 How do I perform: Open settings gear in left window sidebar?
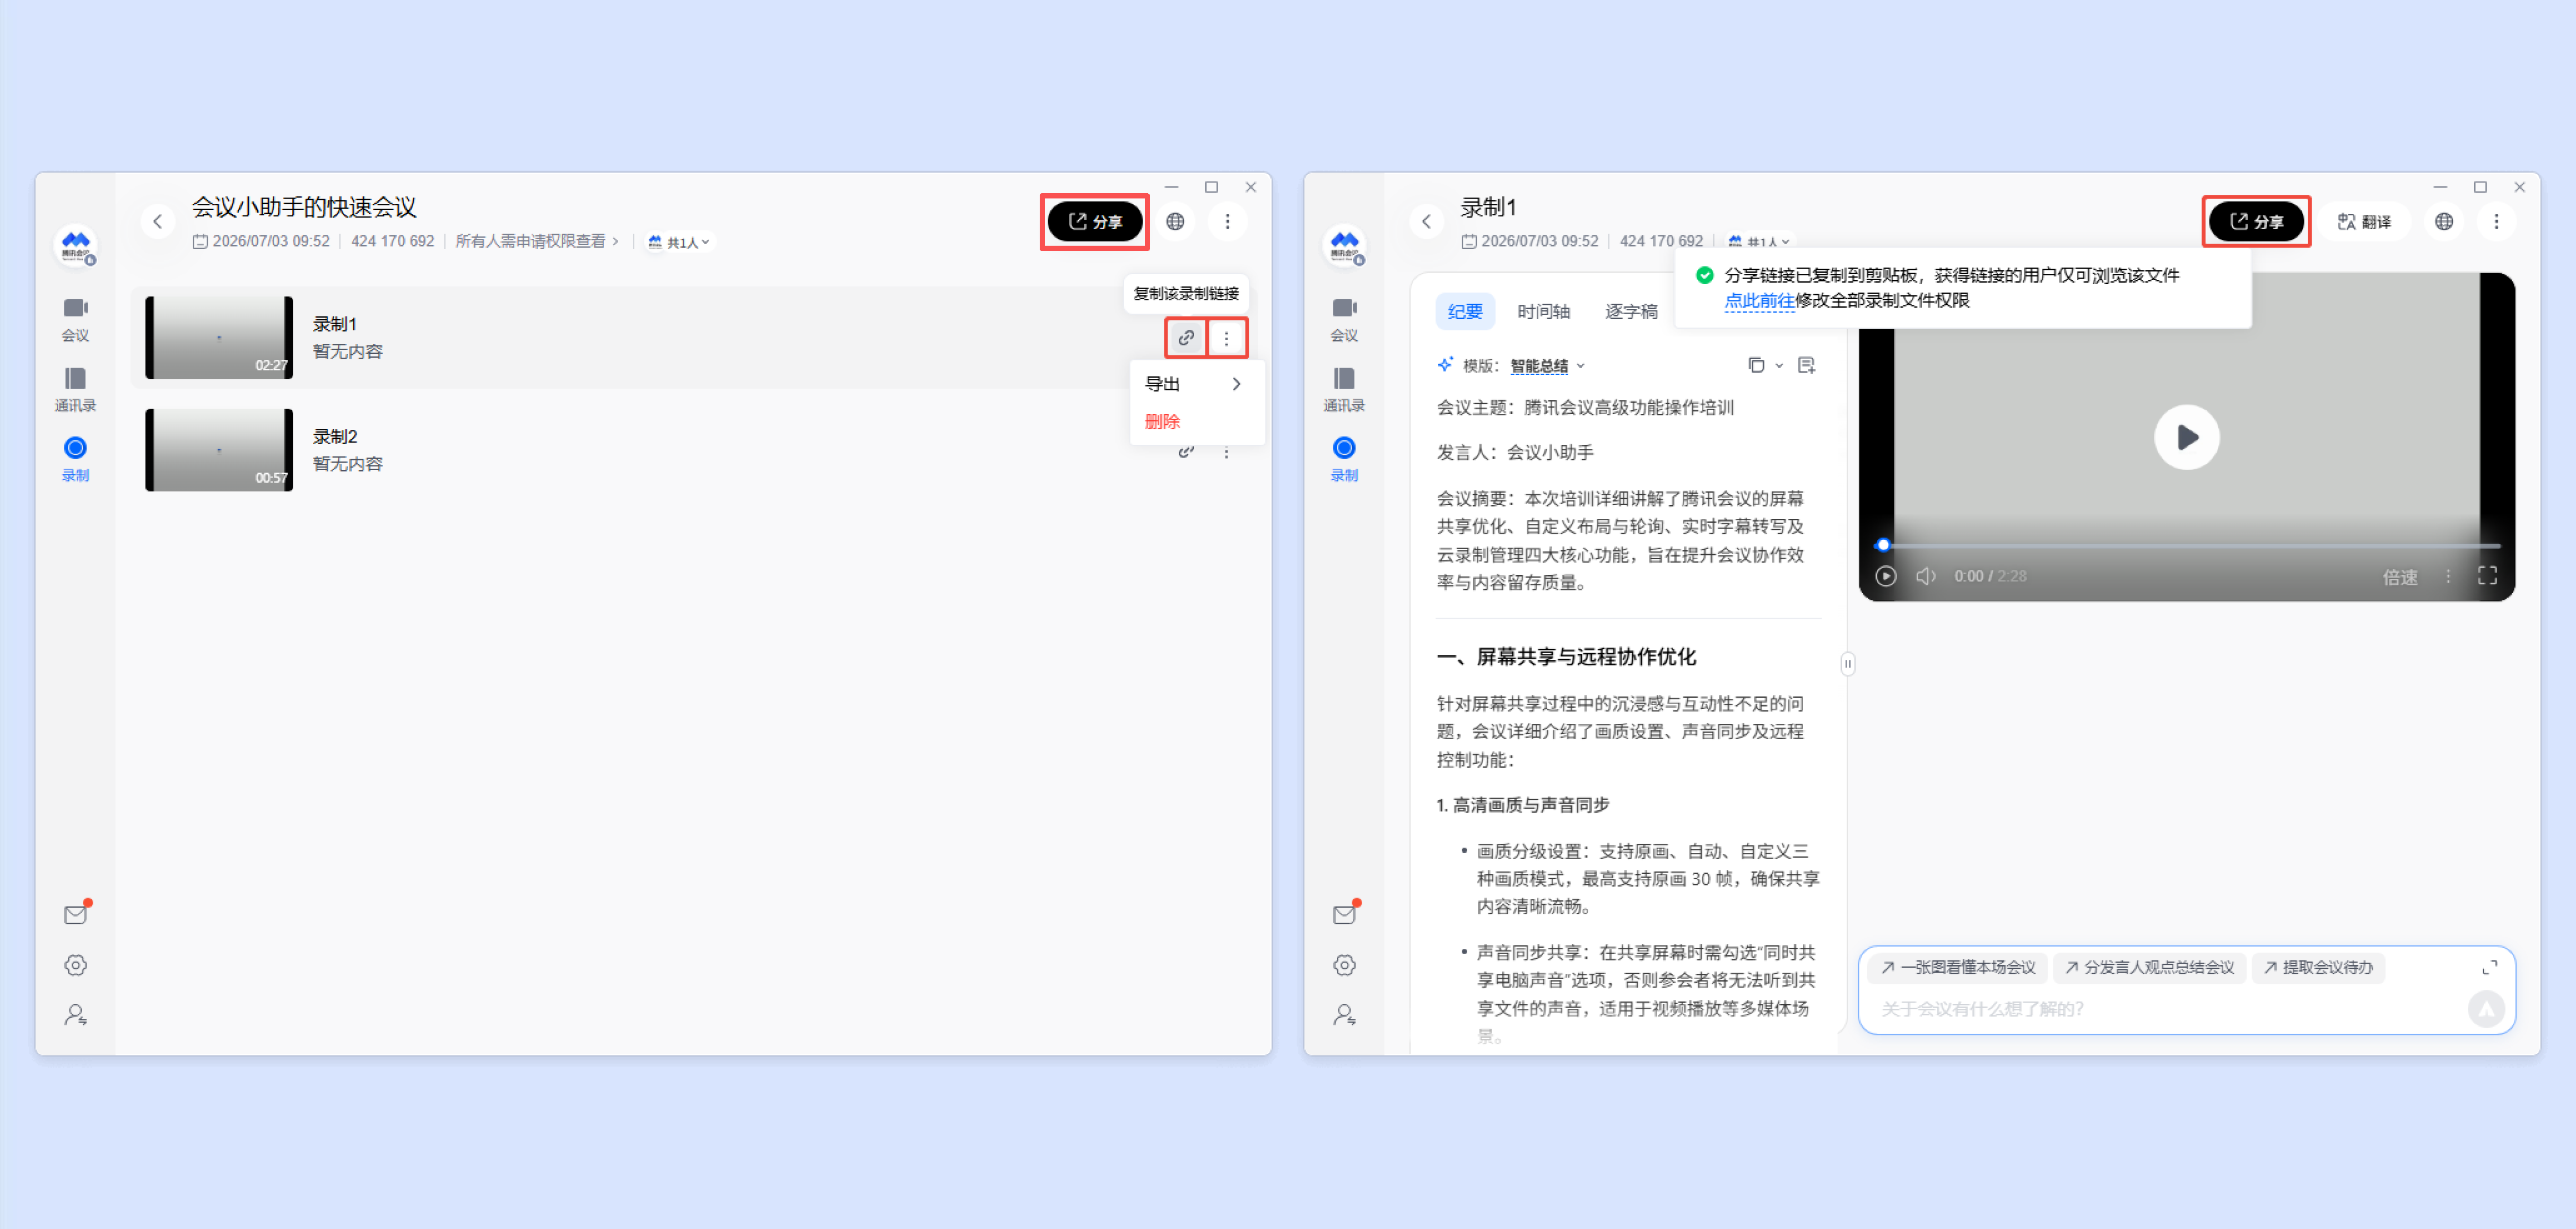(76, 965)
